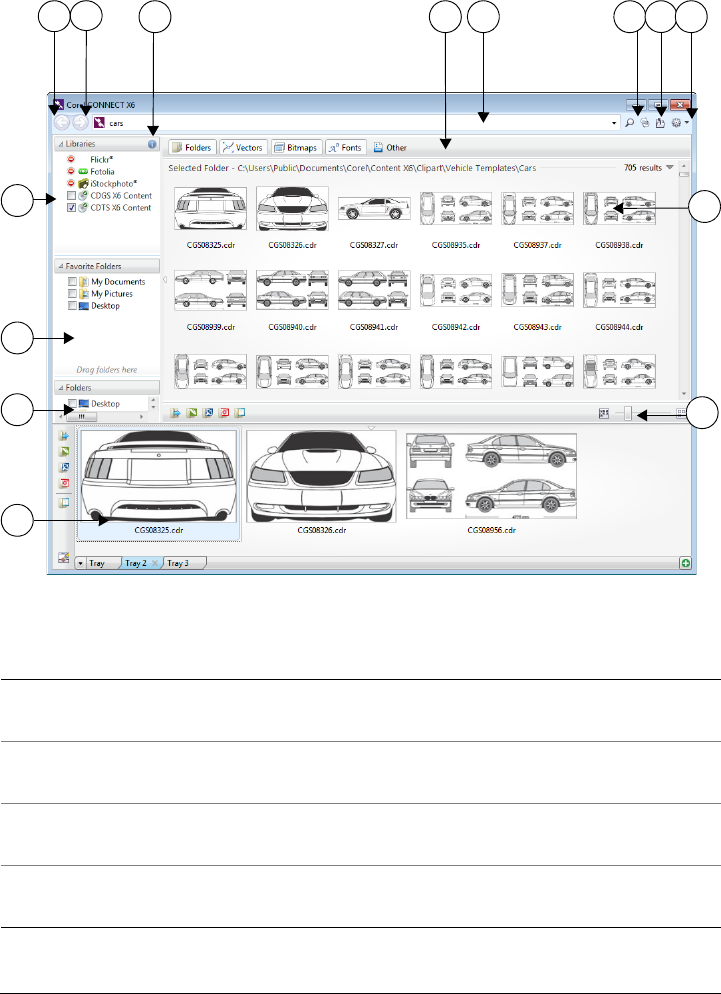The width and height of the screenshot is (721, 994).
Task: Click the open file location icon below results
Action: pos(239,413)
